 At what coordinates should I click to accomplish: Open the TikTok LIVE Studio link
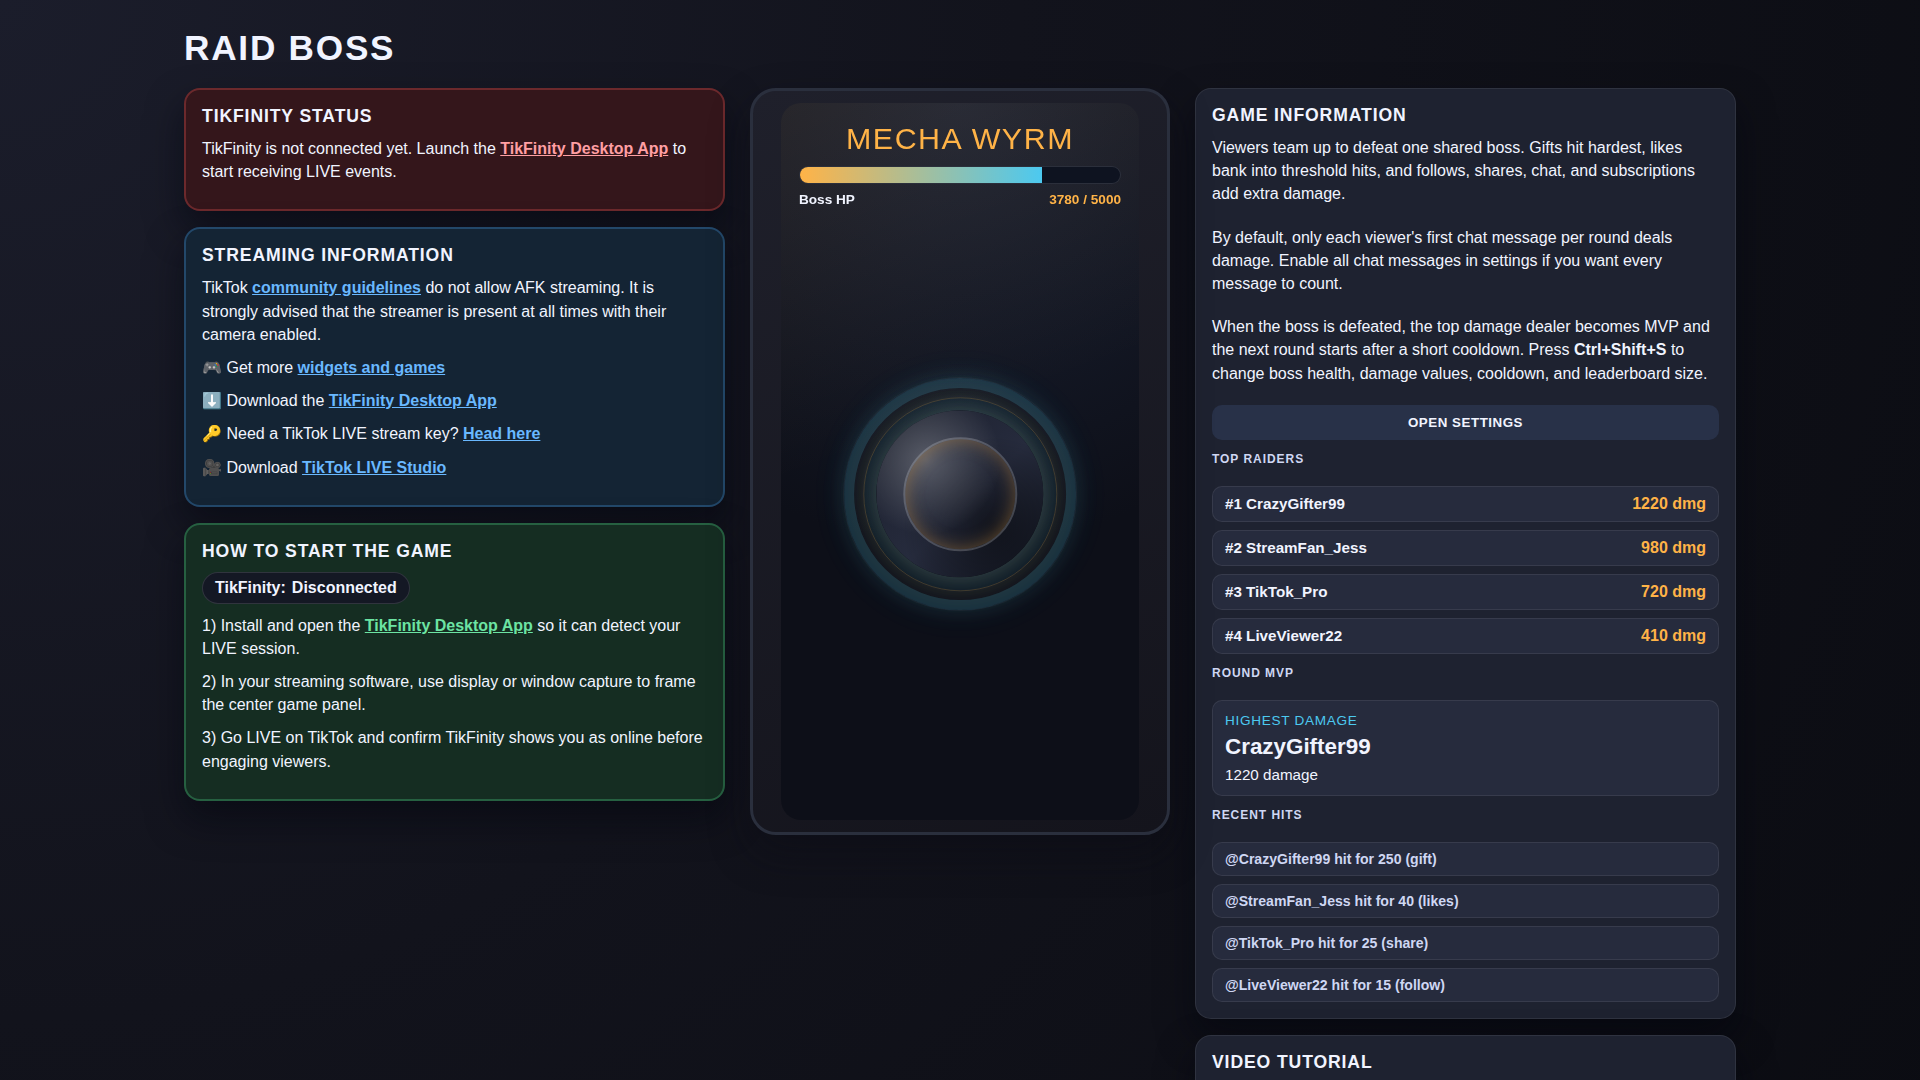pyautogui.click(x=374, y=468)
